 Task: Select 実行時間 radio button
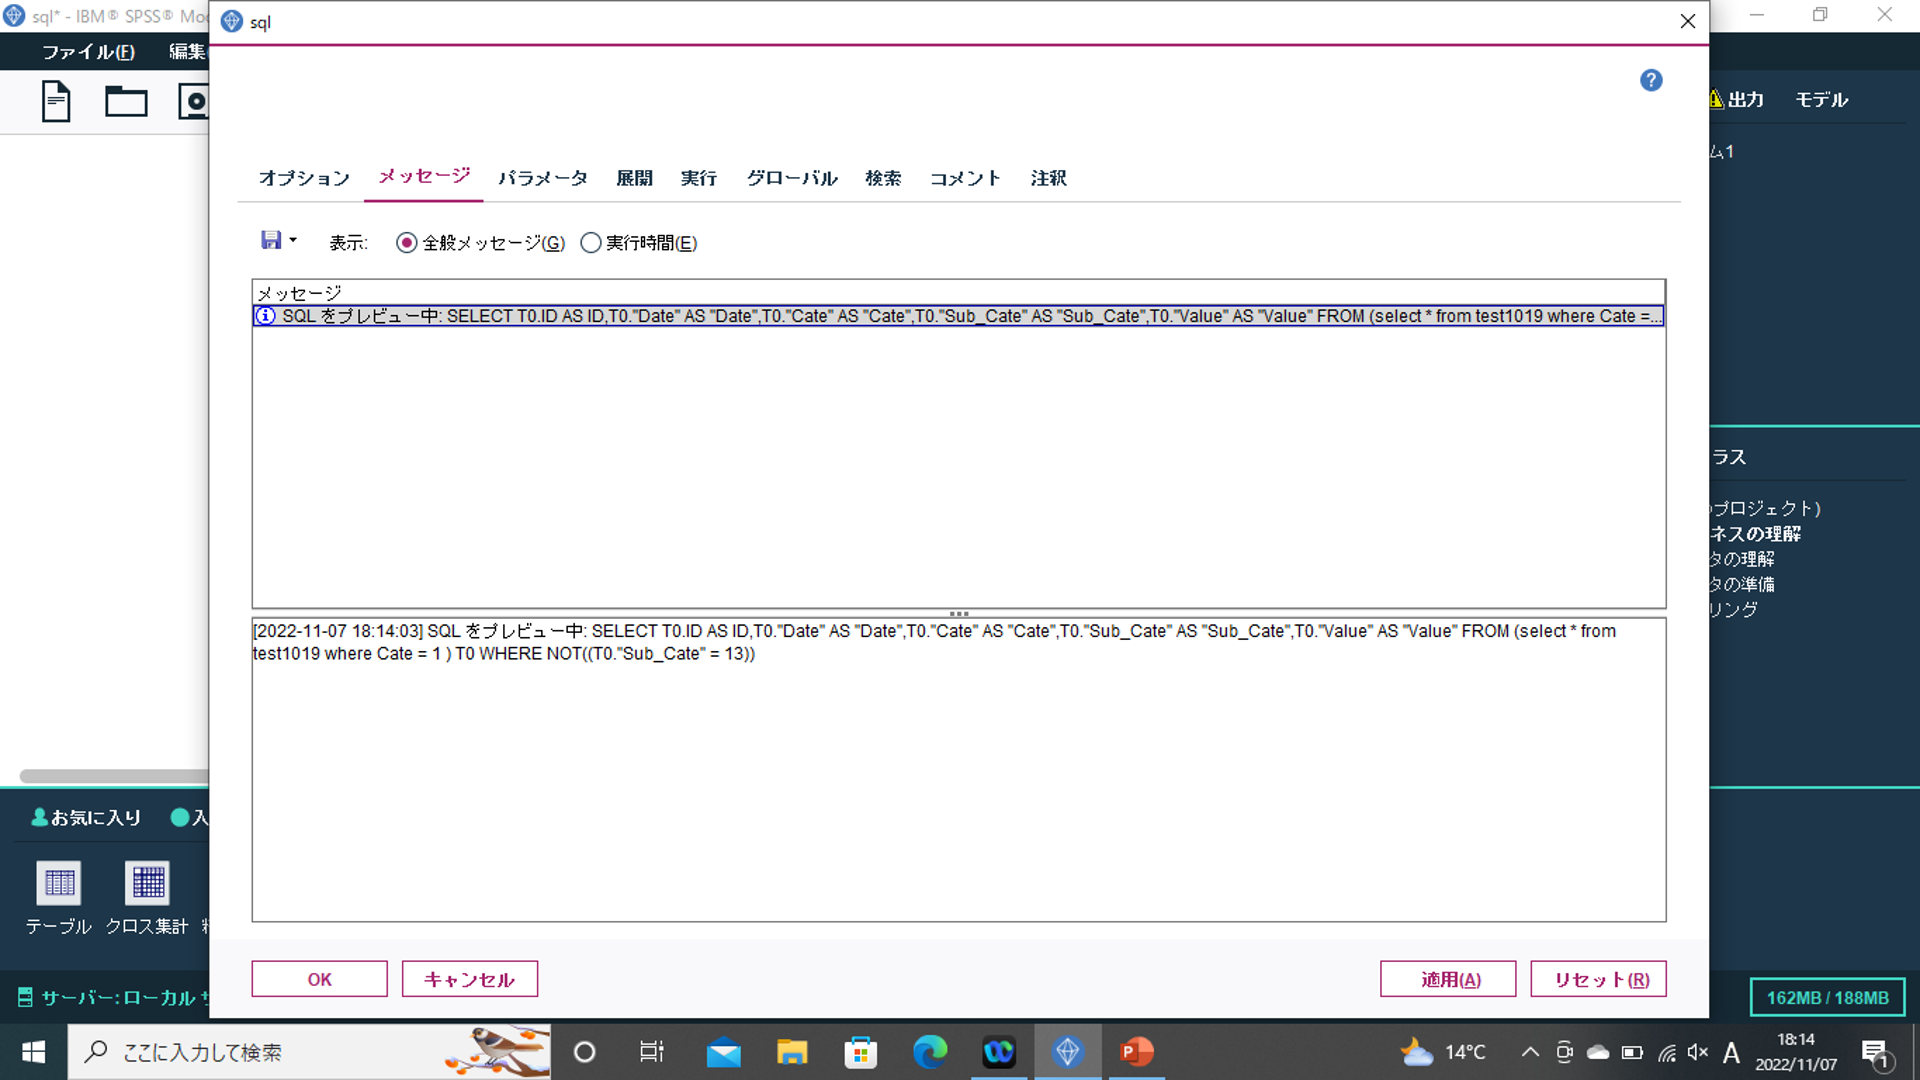click(x=591, y=243)
